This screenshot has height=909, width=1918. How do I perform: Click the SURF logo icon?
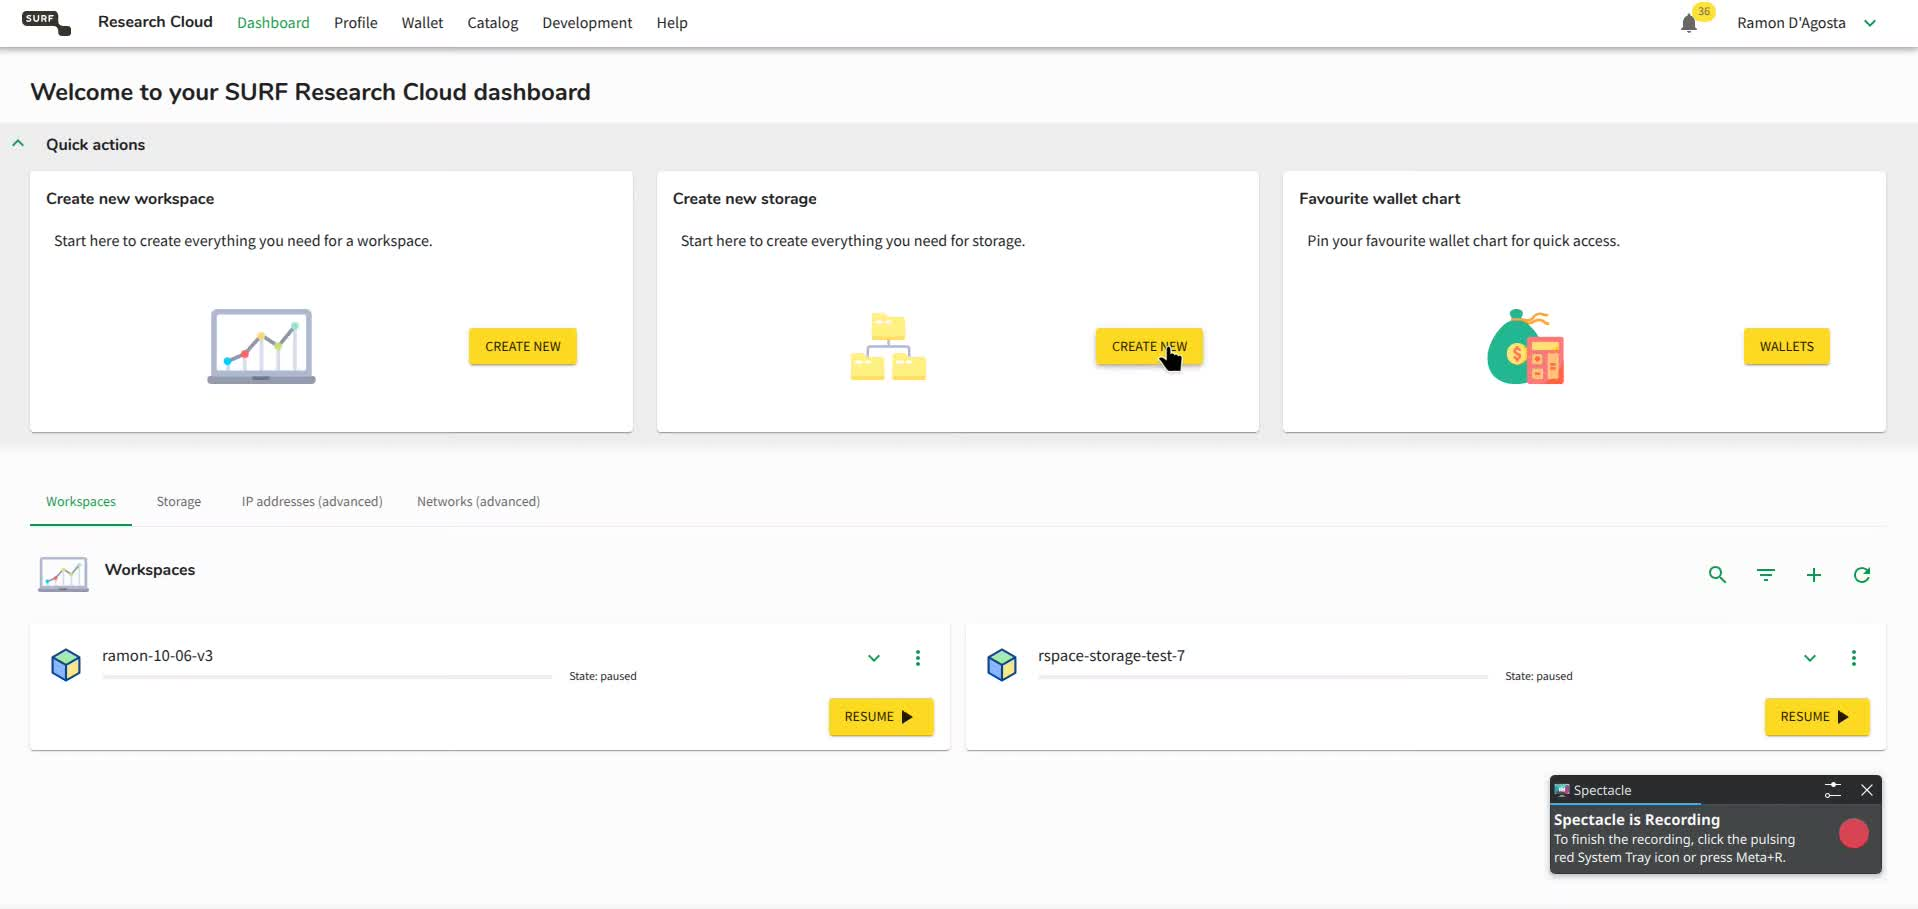[x=46, y=22]
